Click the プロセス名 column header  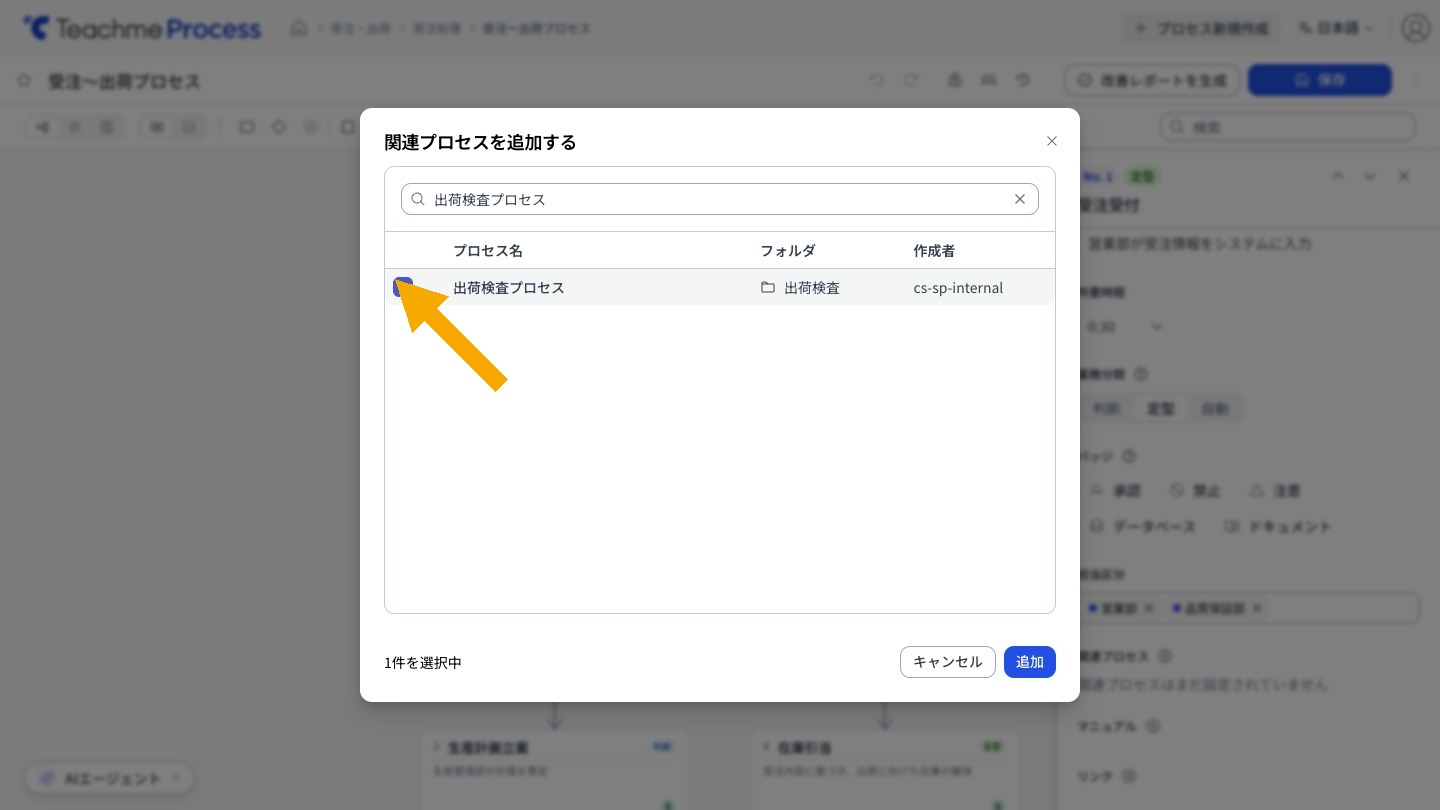coord(488,251)
